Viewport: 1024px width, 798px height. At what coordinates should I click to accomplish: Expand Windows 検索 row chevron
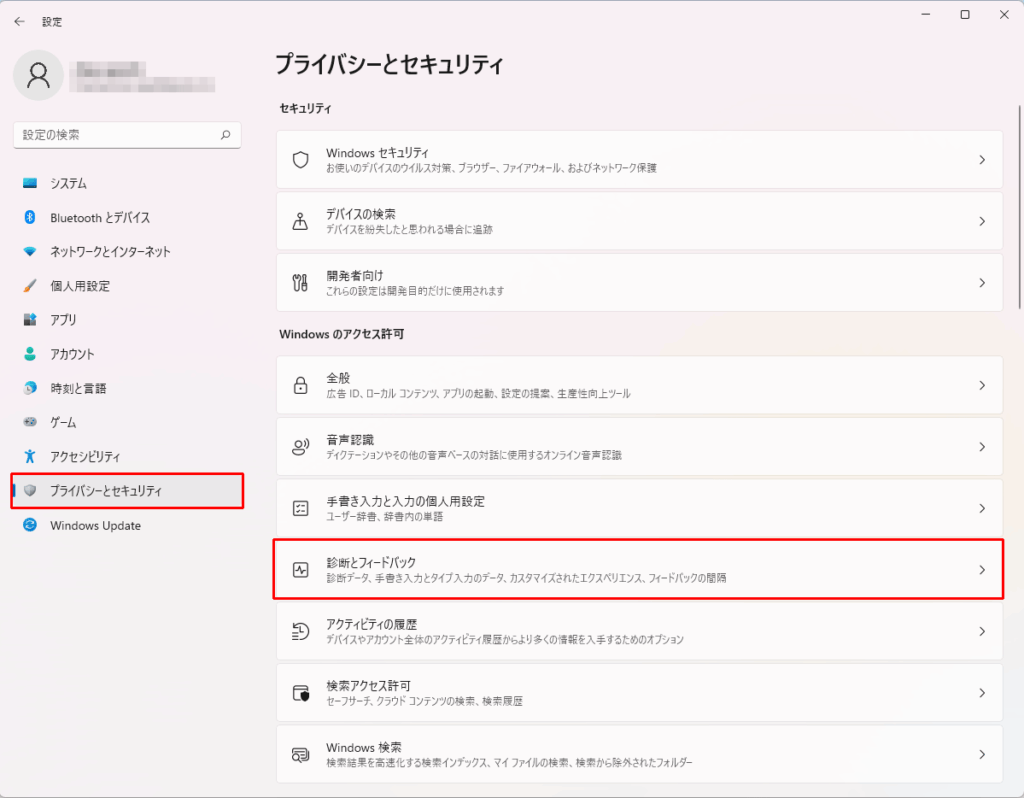pyautogui.click(x=982, y=754)
